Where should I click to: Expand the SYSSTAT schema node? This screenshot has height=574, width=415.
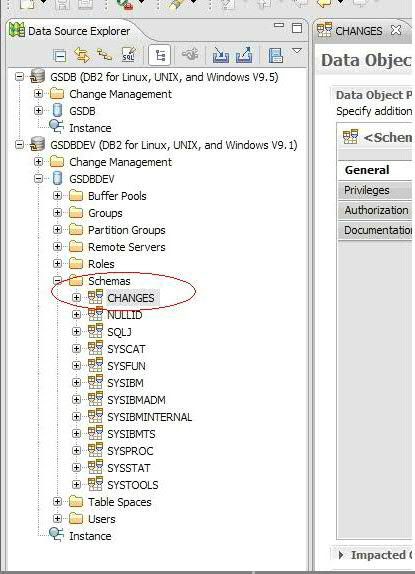pos(76,467)
